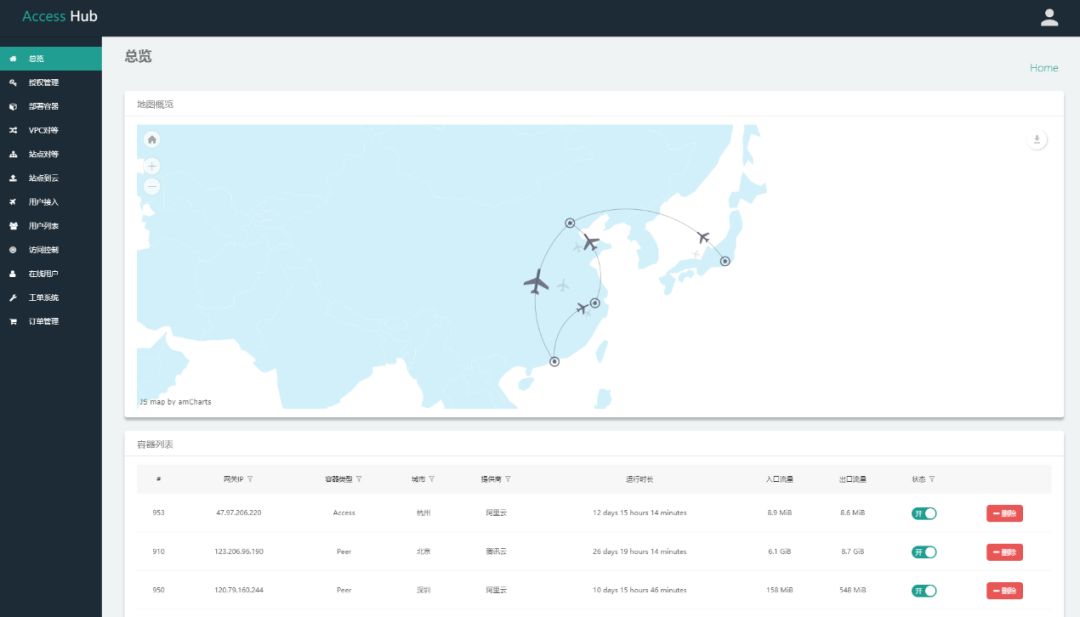This screenshot has height=617, width=1080.
Task: Select the Hangzhou node marker on map
Action: [x=595, y=303]
